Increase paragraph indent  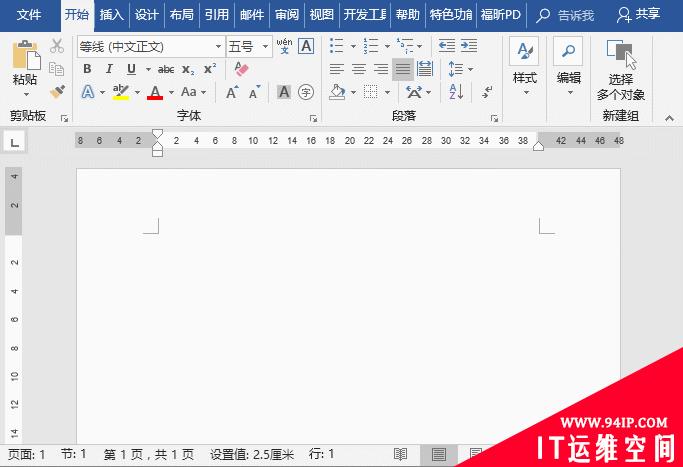click(x=469, y=46)
